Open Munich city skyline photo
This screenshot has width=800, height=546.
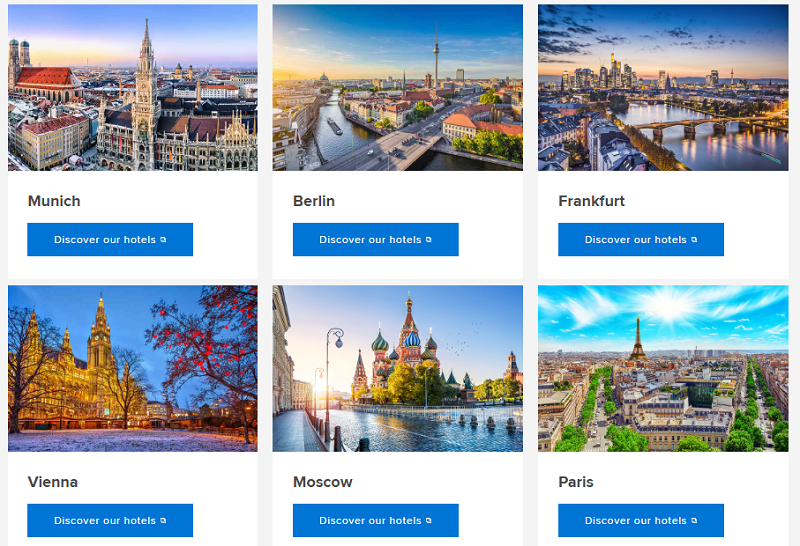click(133, 87)
